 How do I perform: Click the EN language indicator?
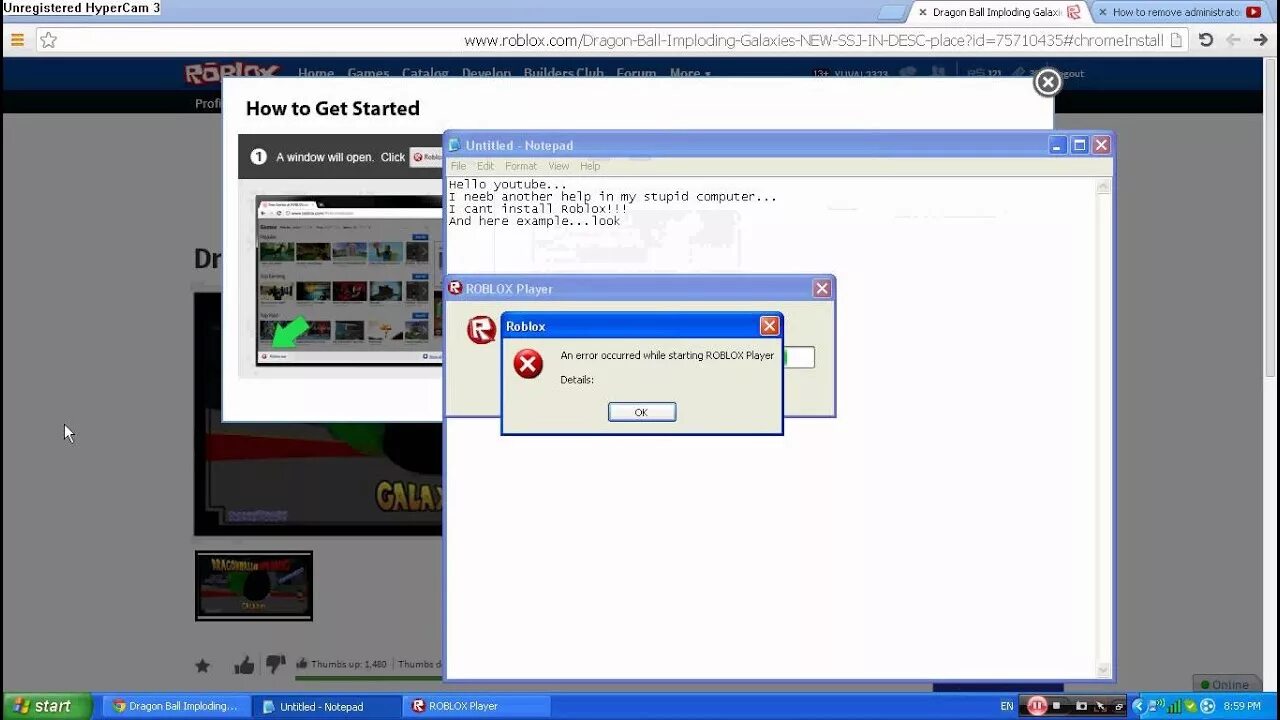click(1007, 706)
